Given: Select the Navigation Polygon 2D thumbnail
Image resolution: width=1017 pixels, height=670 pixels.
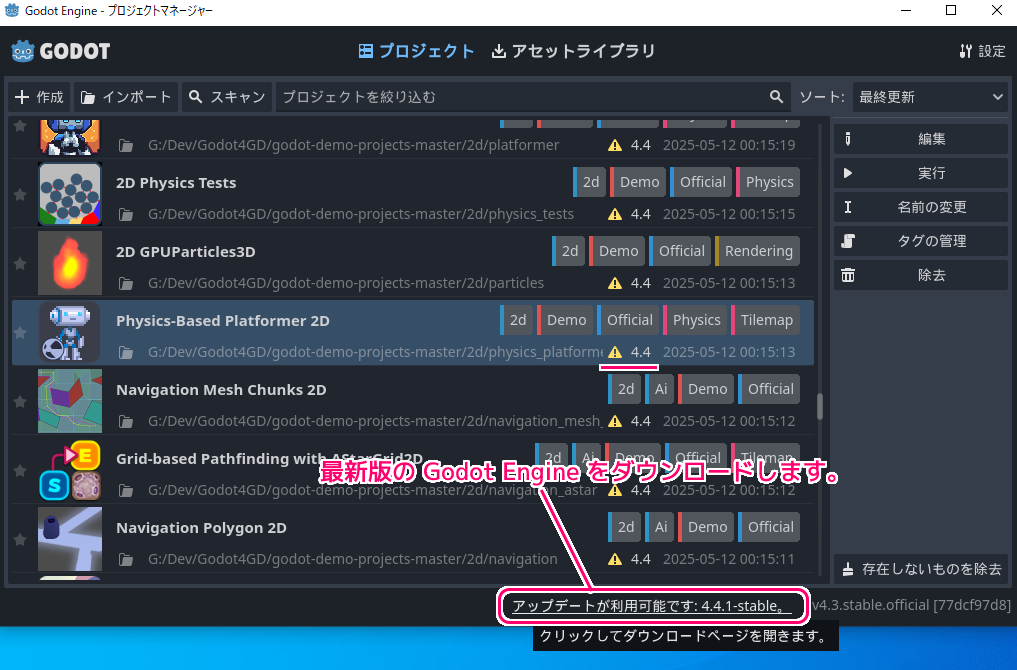Looking at the screenshot, I should tap(70, 539).
